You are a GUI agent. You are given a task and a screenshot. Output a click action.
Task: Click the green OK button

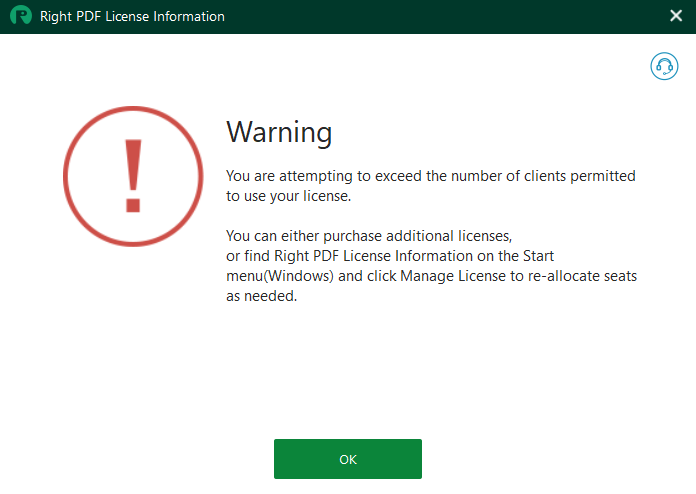(x=348, y=459)
